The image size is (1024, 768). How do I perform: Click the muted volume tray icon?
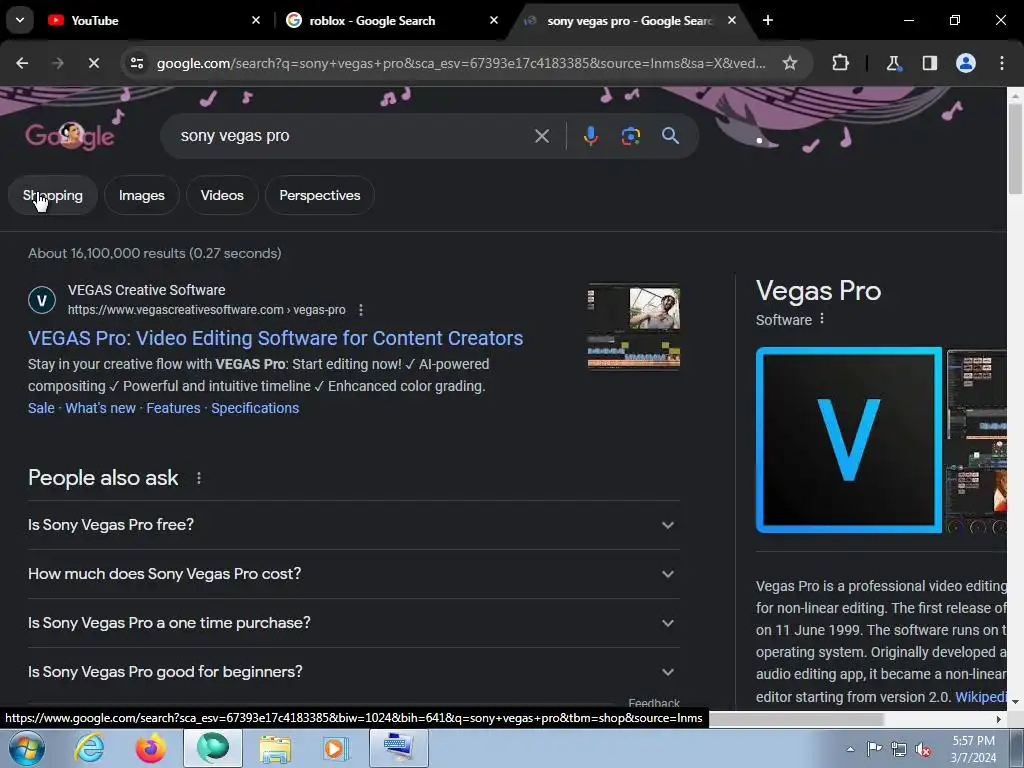click(x=923, y=749)
